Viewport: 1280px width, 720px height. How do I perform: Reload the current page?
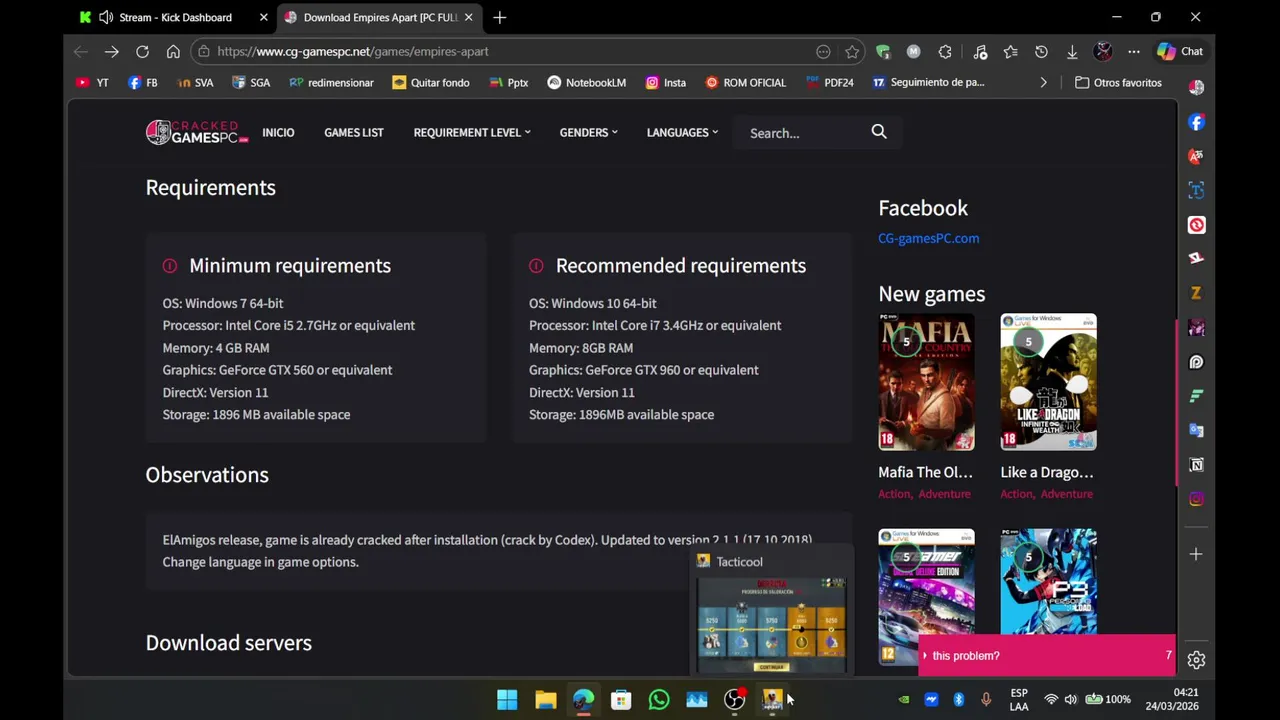click(x=142, y=51)
